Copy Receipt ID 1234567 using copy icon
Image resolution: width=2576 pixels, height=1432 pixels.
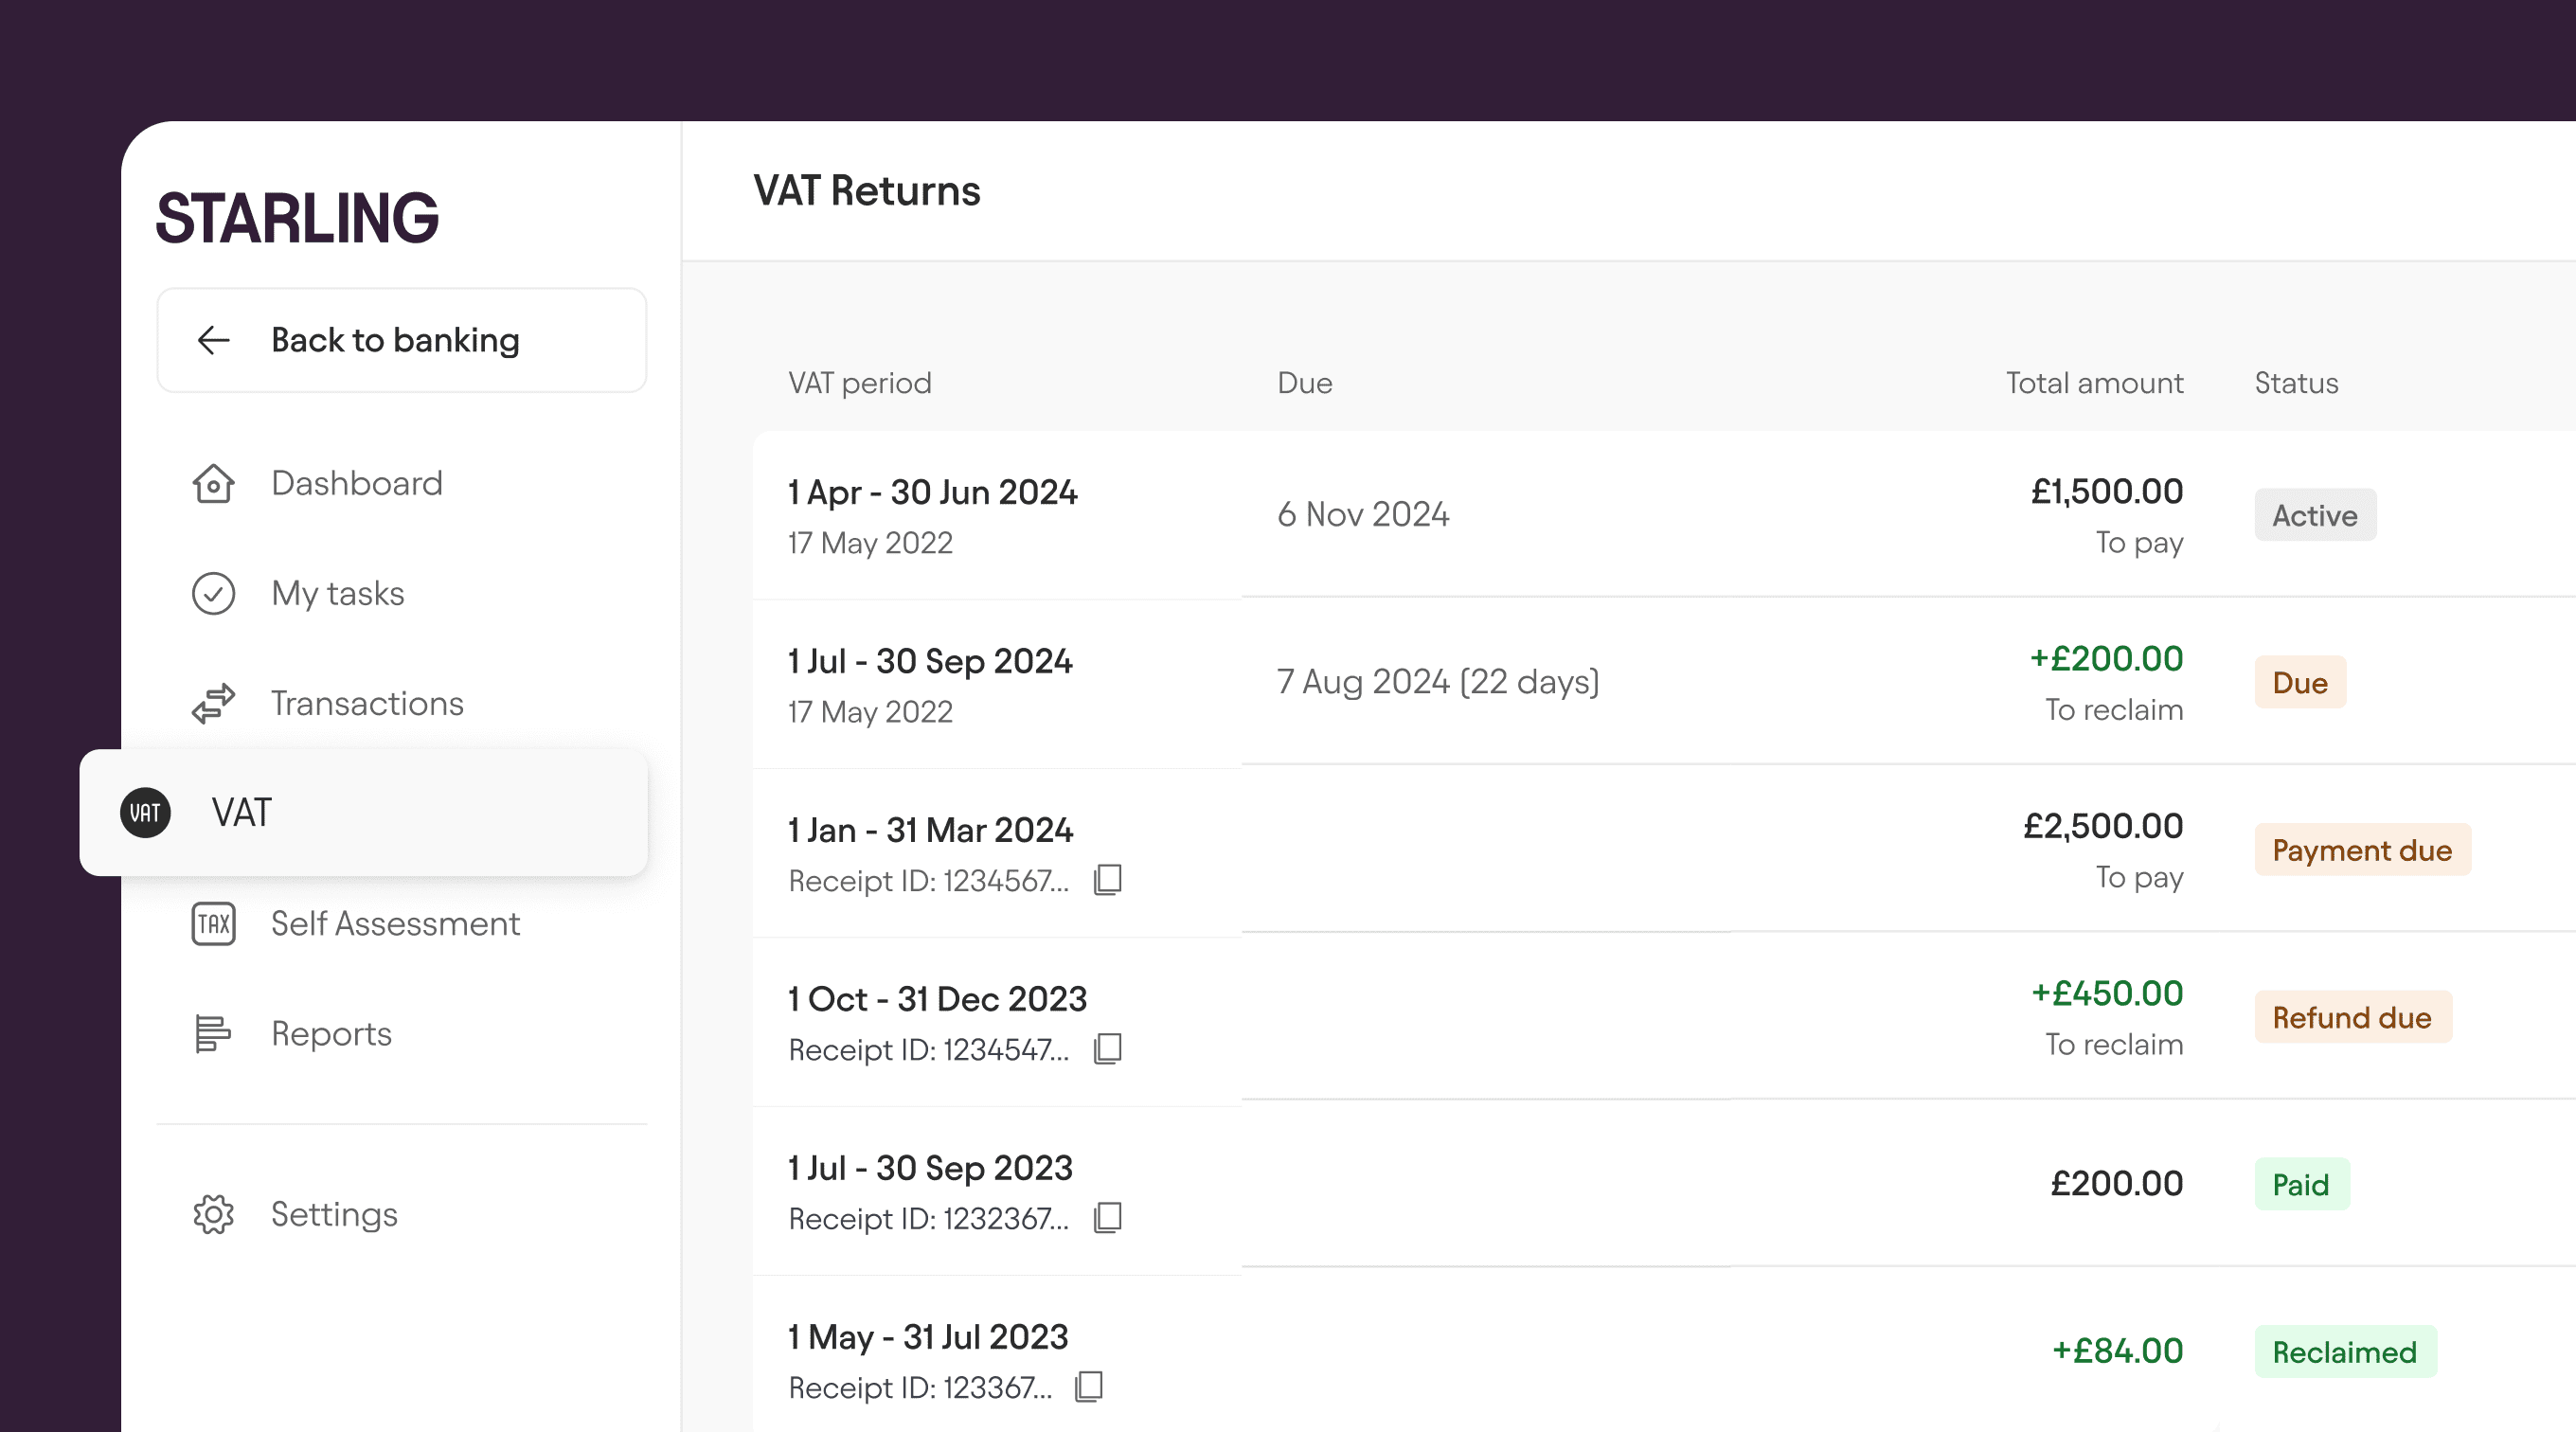coord(1108,880)
